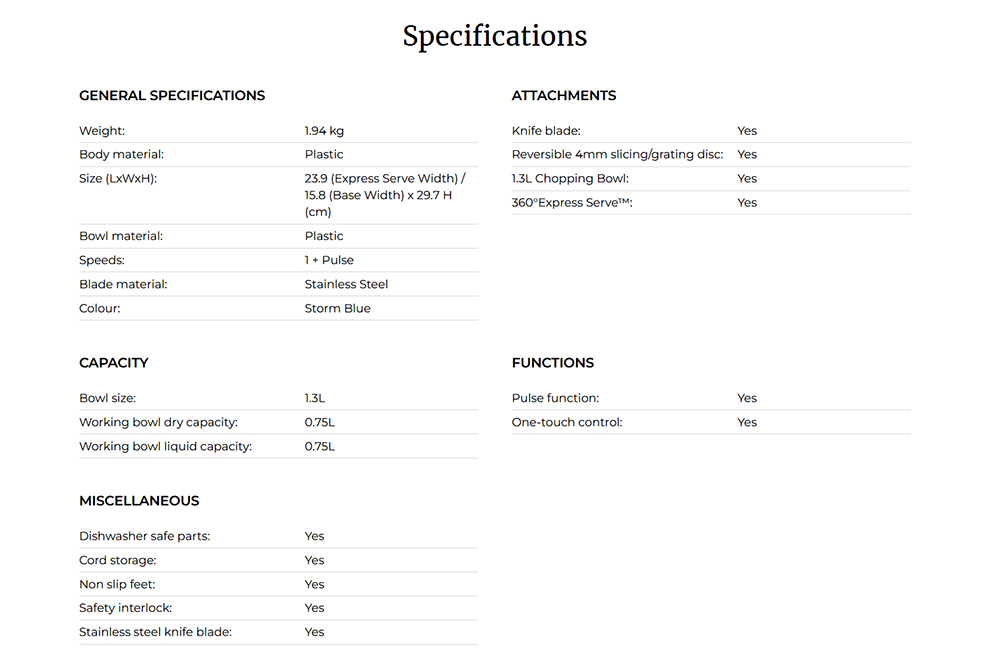995x657 pixels.
Task: Click the Specifications page title
Action: point(495,37)
